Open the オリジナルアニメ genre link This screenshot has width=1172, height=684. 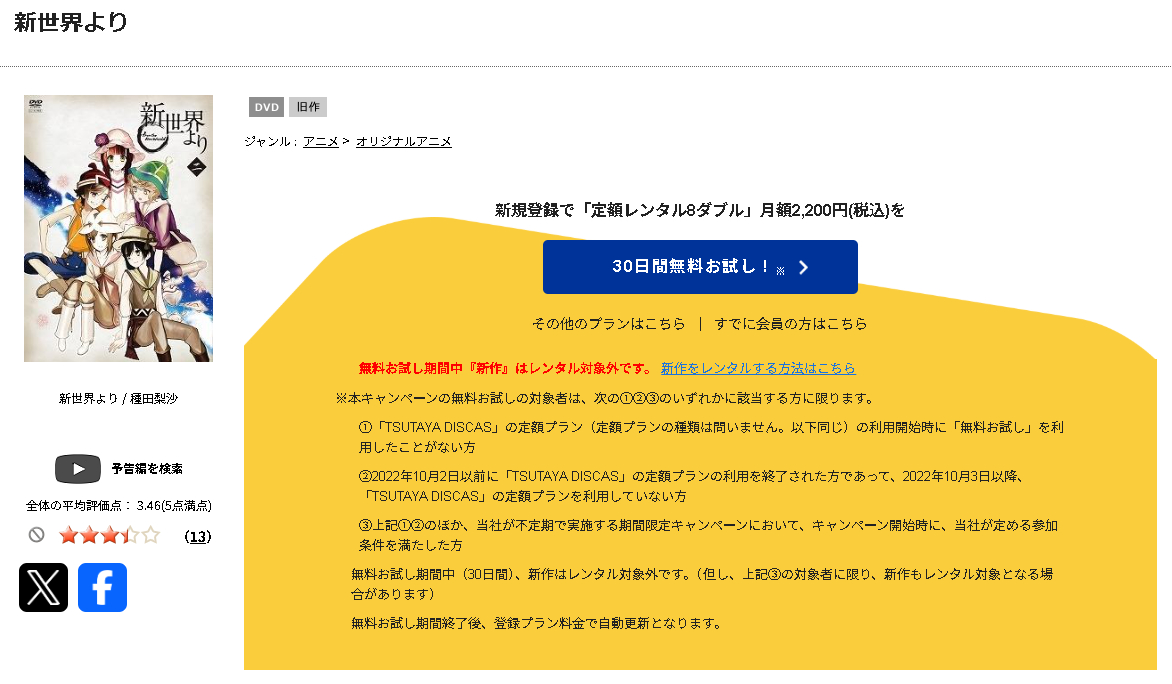coord(404,141)
